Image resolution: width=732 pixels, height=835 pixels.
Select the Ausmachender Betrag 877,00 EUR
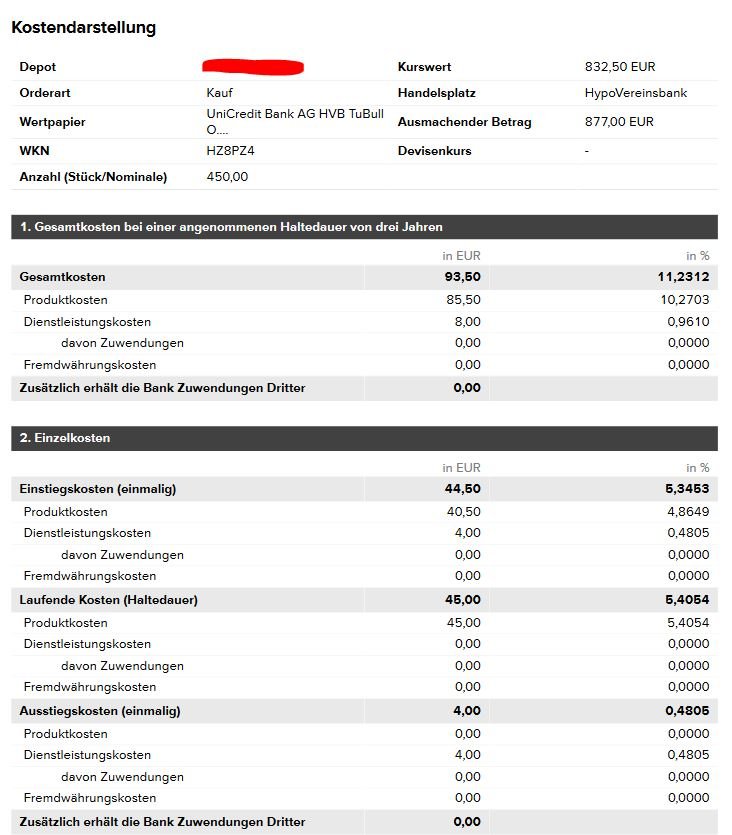(x=619, y=122)
